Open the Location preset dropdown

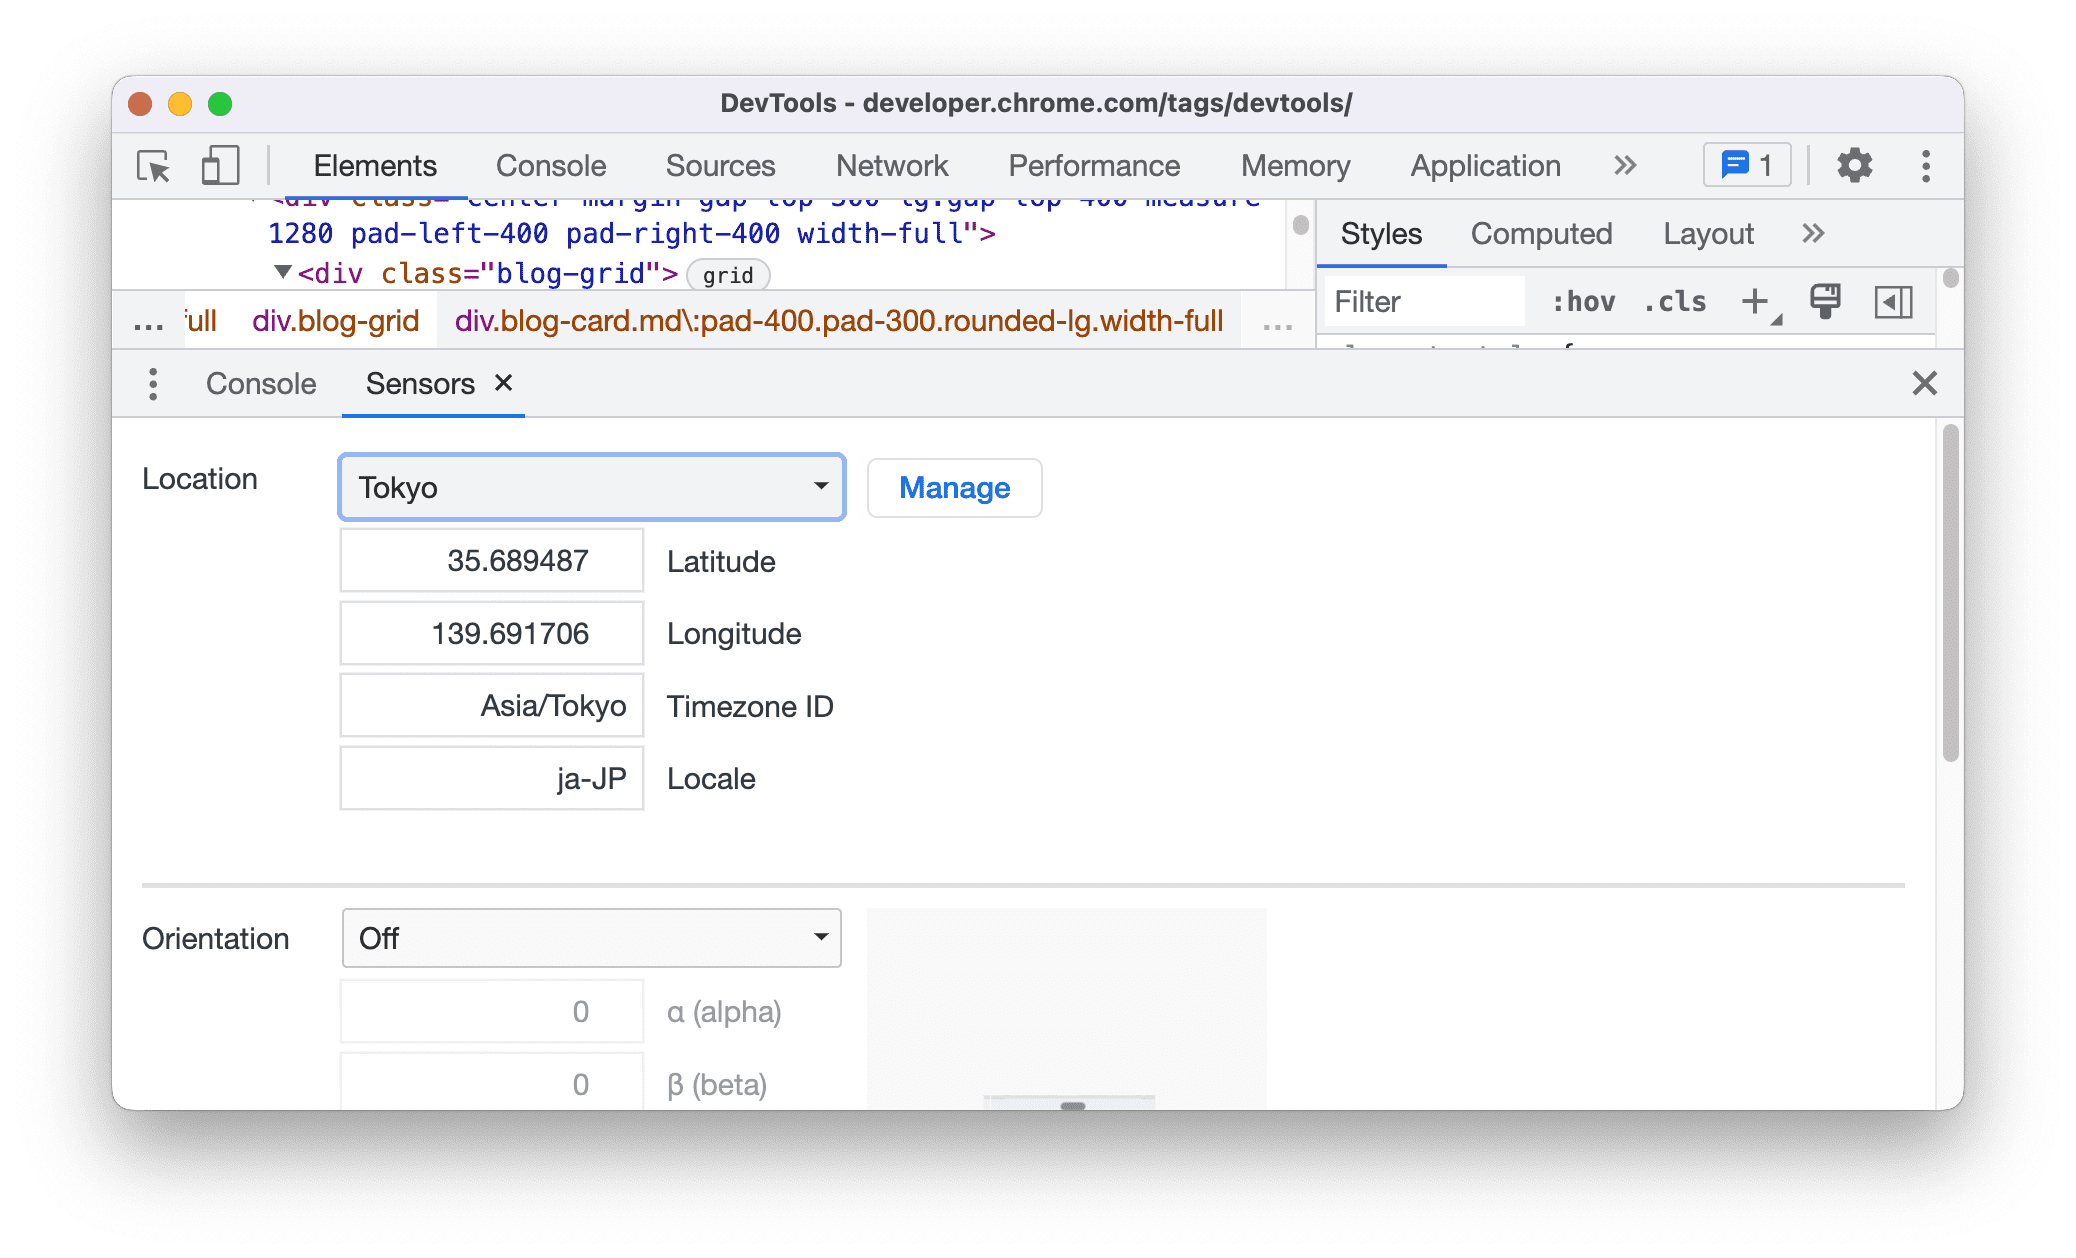[x=590, y=485]
